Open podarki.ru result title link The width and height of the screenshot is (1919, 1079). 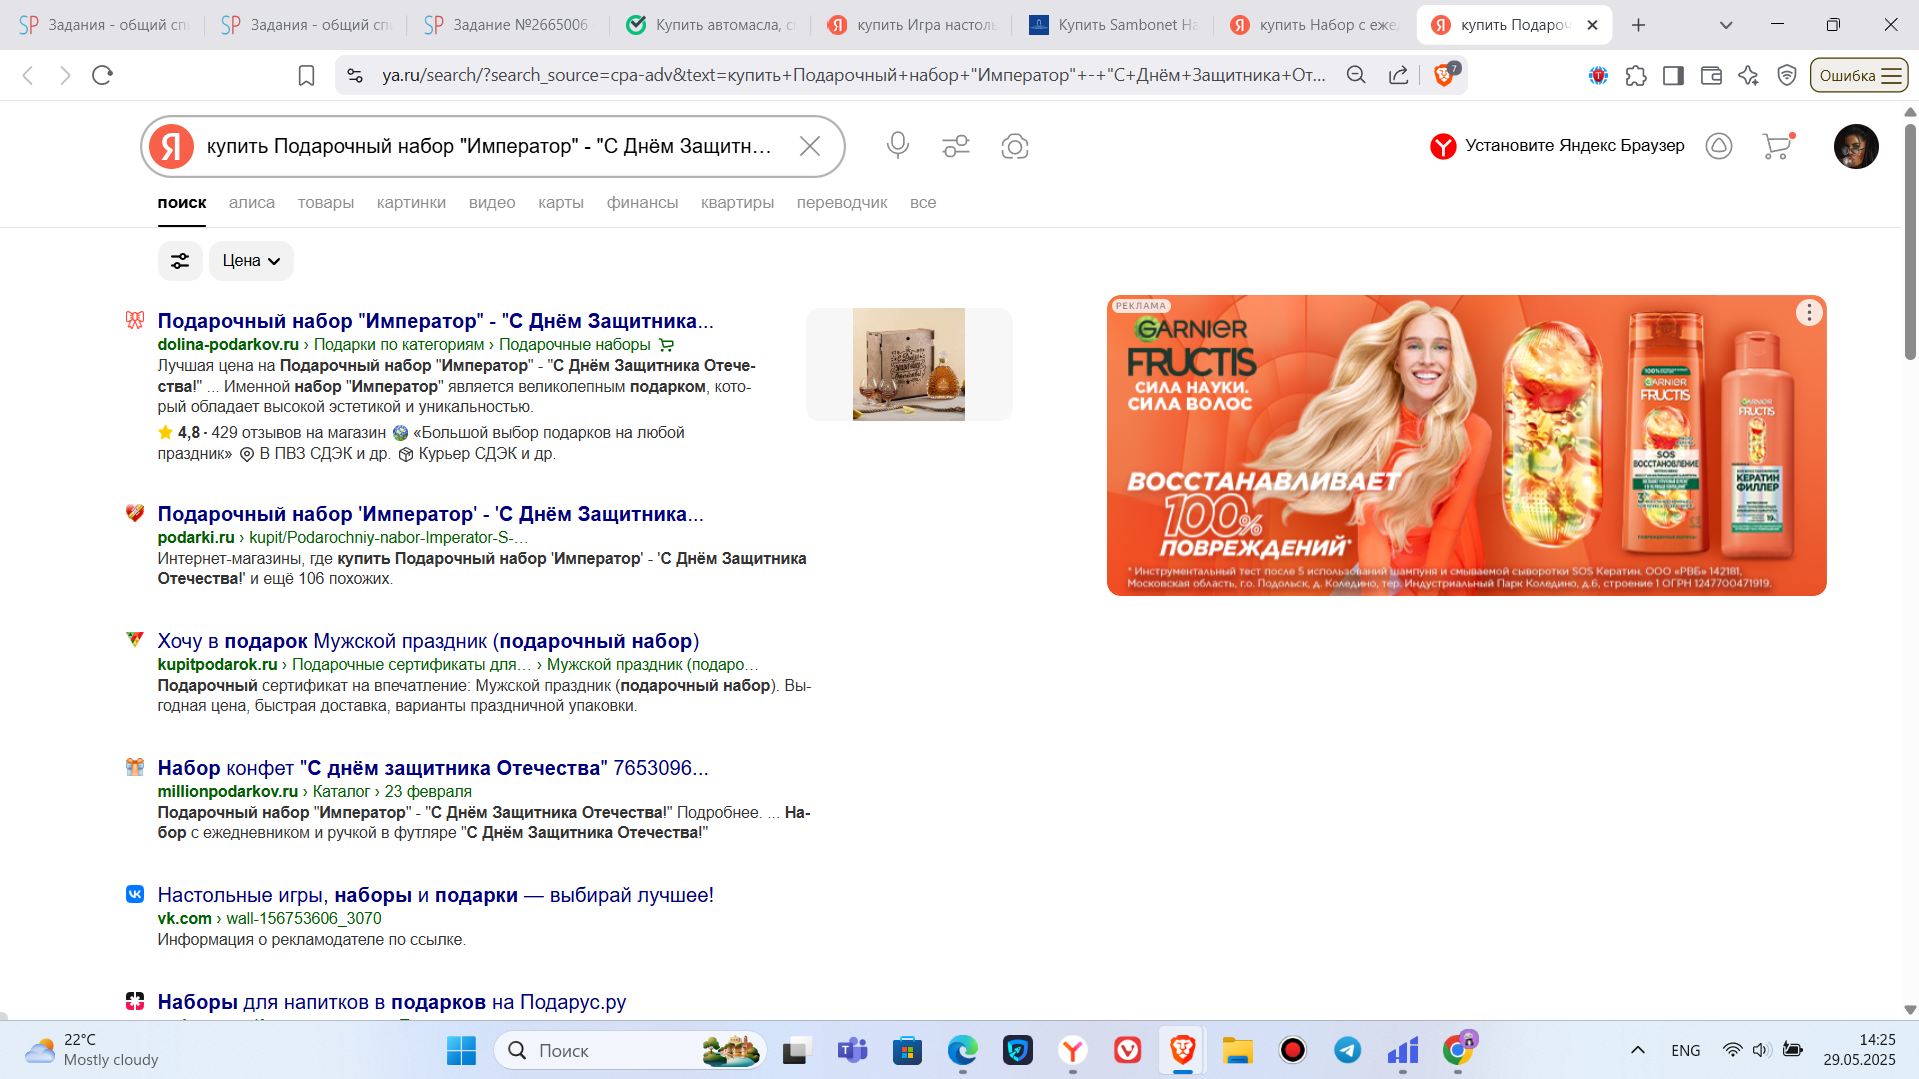(431, 514)
